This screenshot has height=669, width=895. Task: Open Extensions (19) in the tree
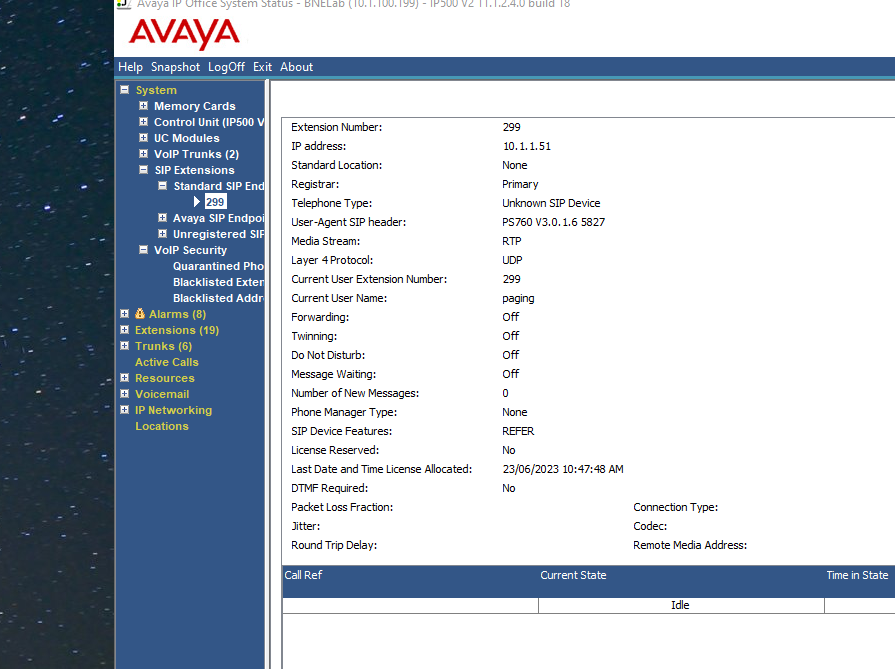[x=176, y=330]
